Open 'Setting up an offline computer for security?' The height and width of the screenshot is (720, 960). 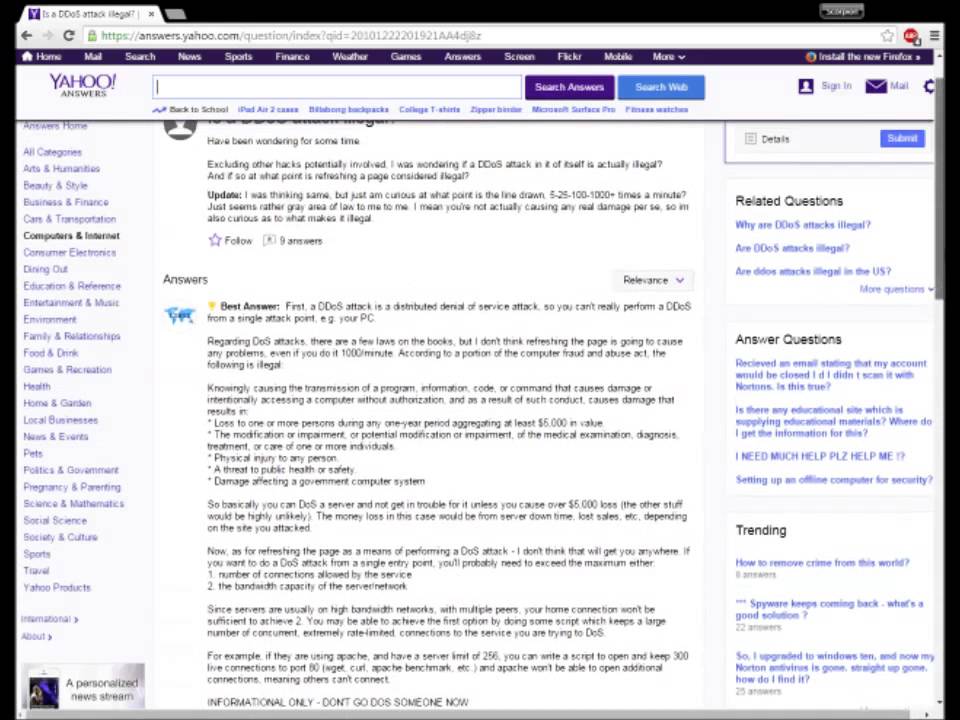click(834, 479)
